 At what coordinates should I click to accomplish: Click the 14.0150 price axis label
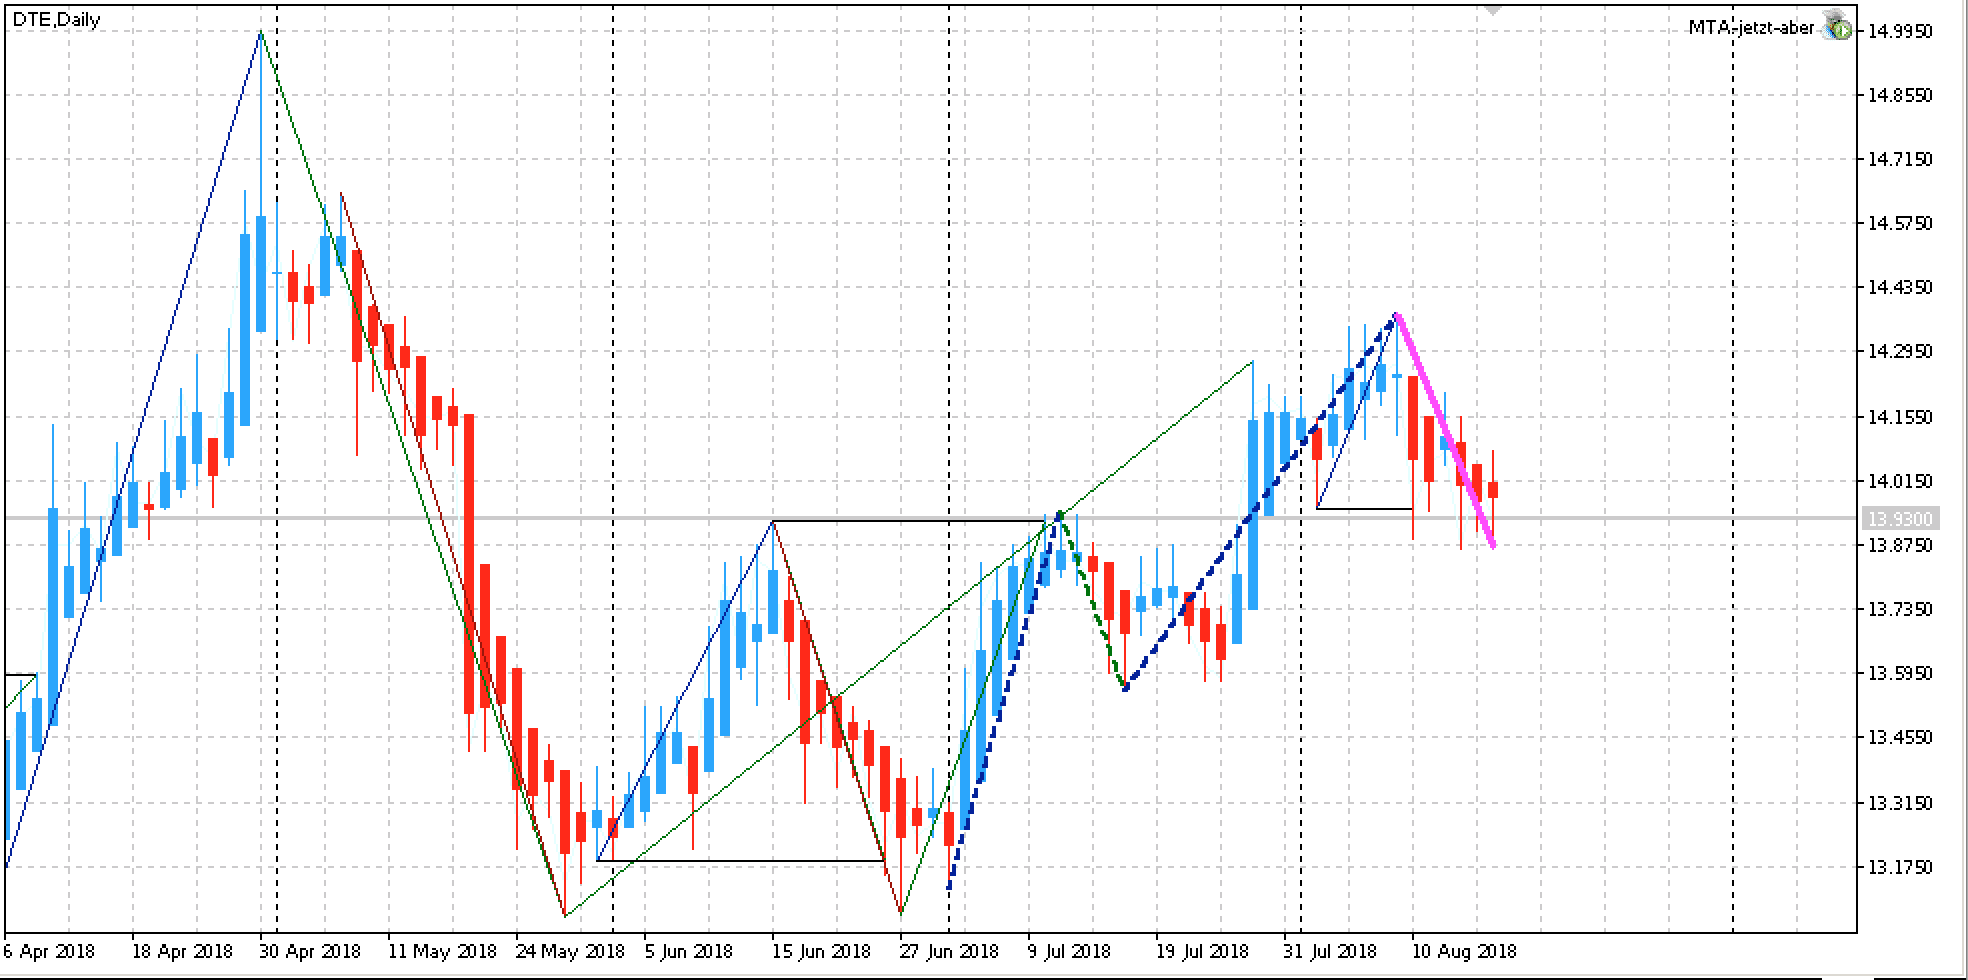pyautogui.click(x=1900, y=481)
